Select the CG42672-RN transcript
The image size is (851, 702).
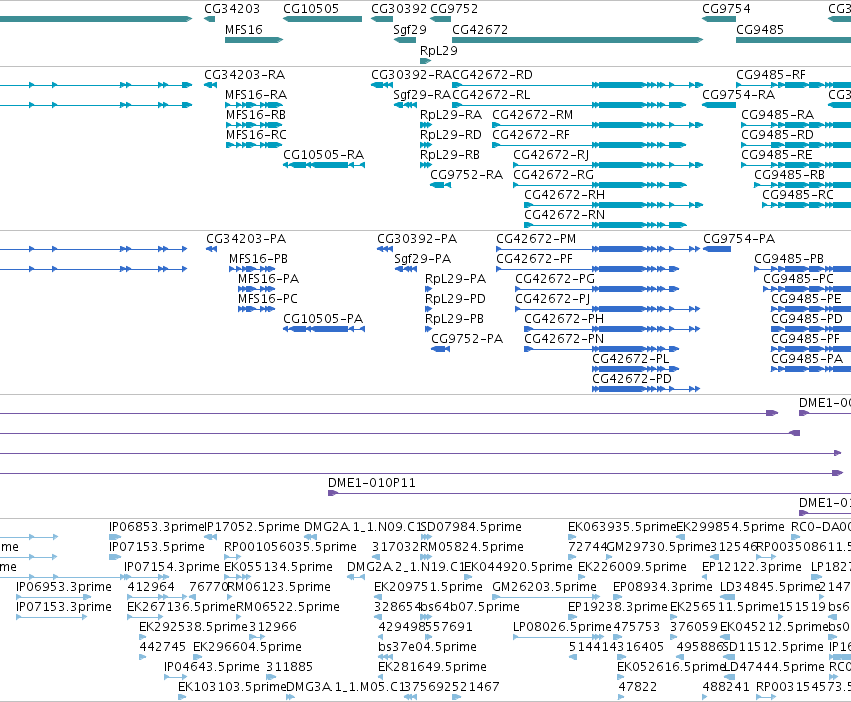564,216
